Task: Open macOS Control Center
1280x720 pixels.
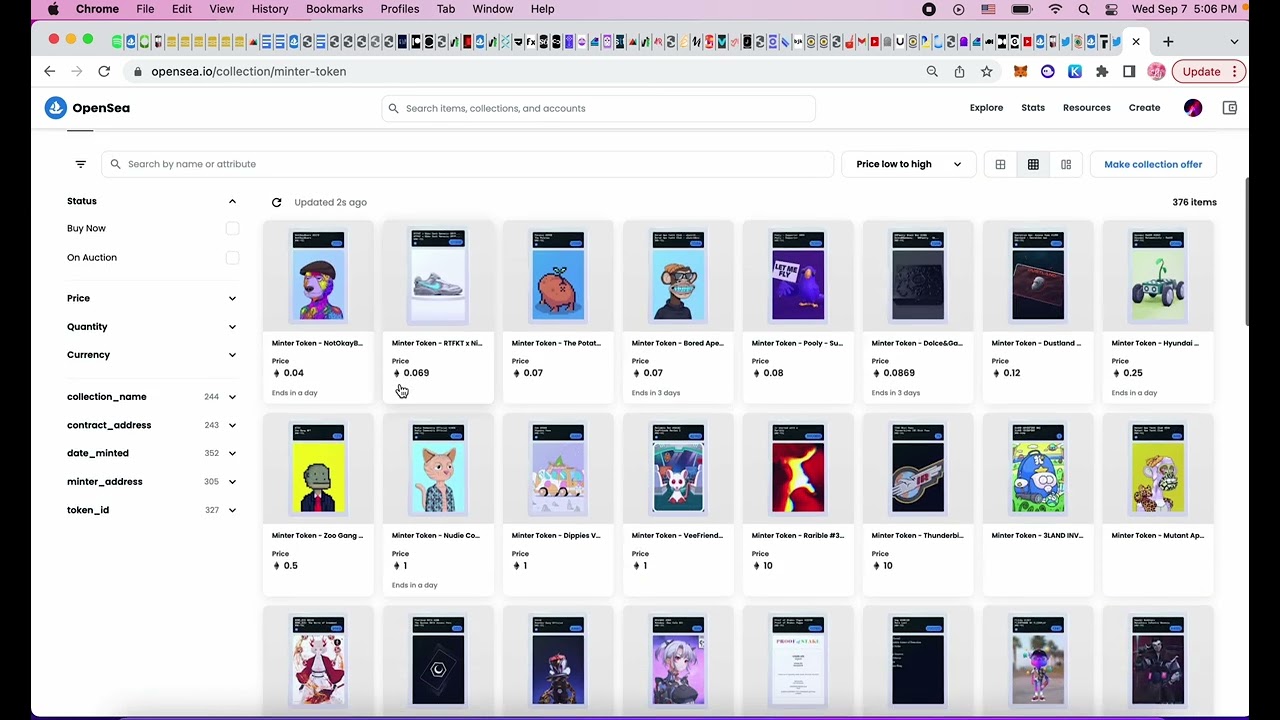Action: (1111, 9)
